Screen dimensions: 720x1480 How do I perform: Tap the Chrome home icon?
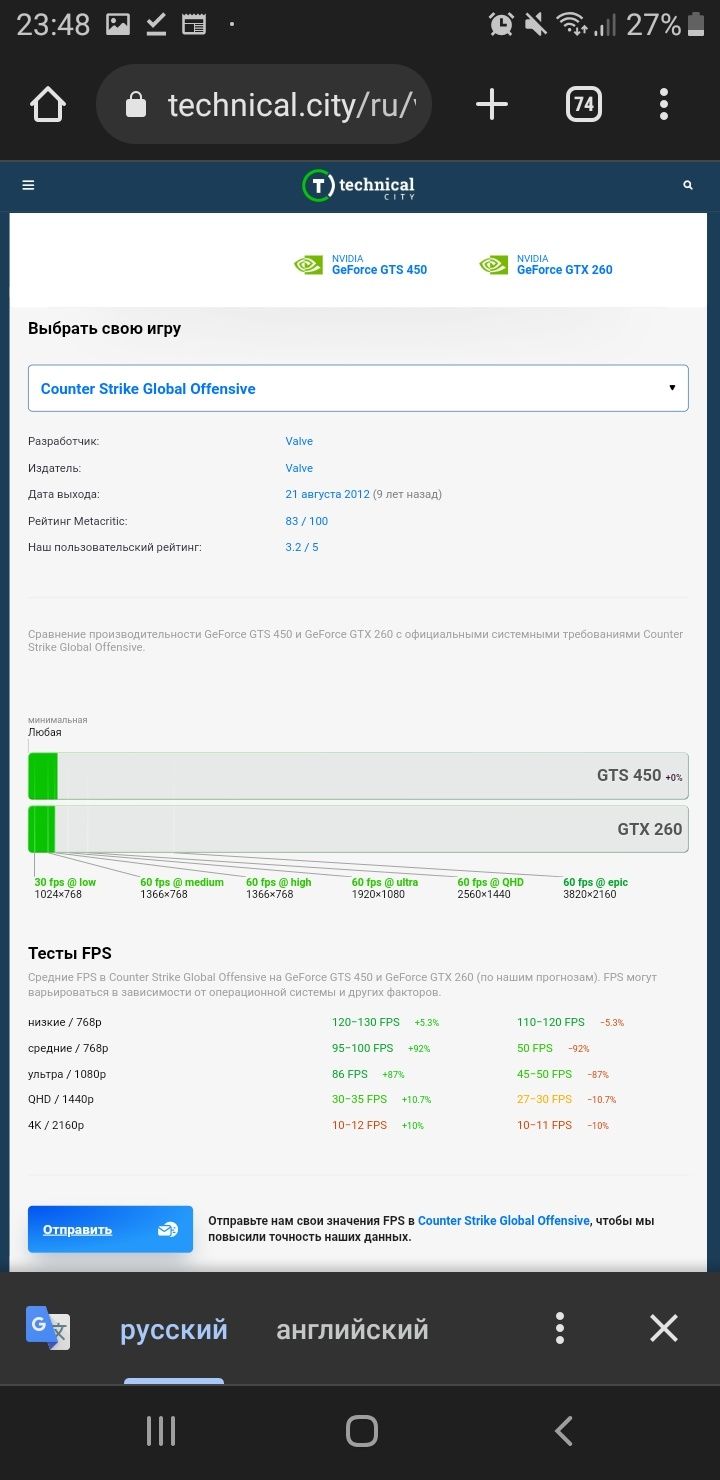pyautogui.click(x=48, y=104)
